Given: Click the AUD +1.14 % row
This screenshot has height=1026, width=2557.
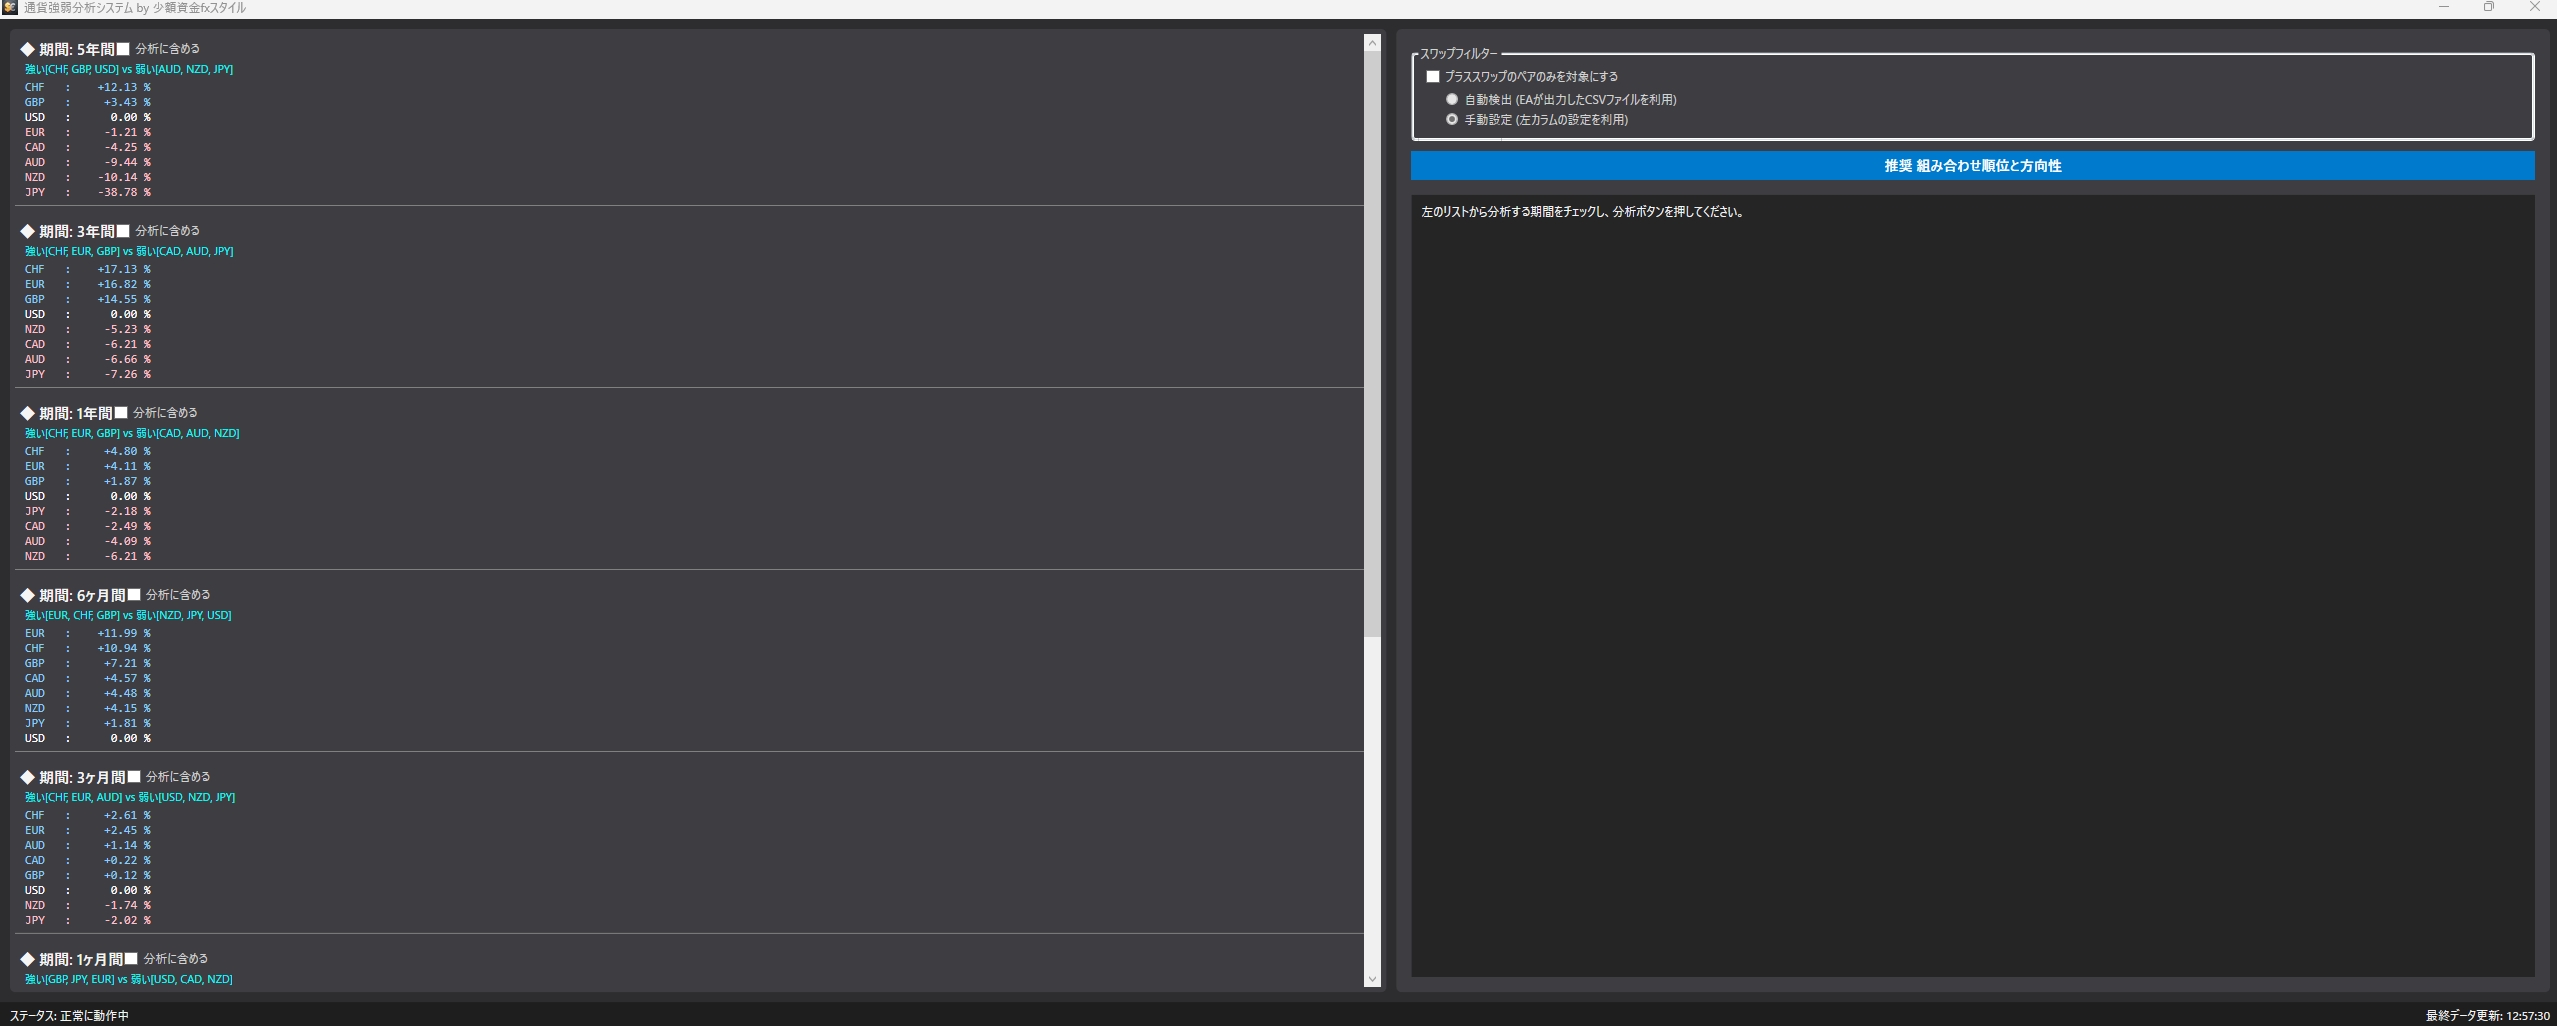Looking at the screenshot, I should (x=88, y=845).
